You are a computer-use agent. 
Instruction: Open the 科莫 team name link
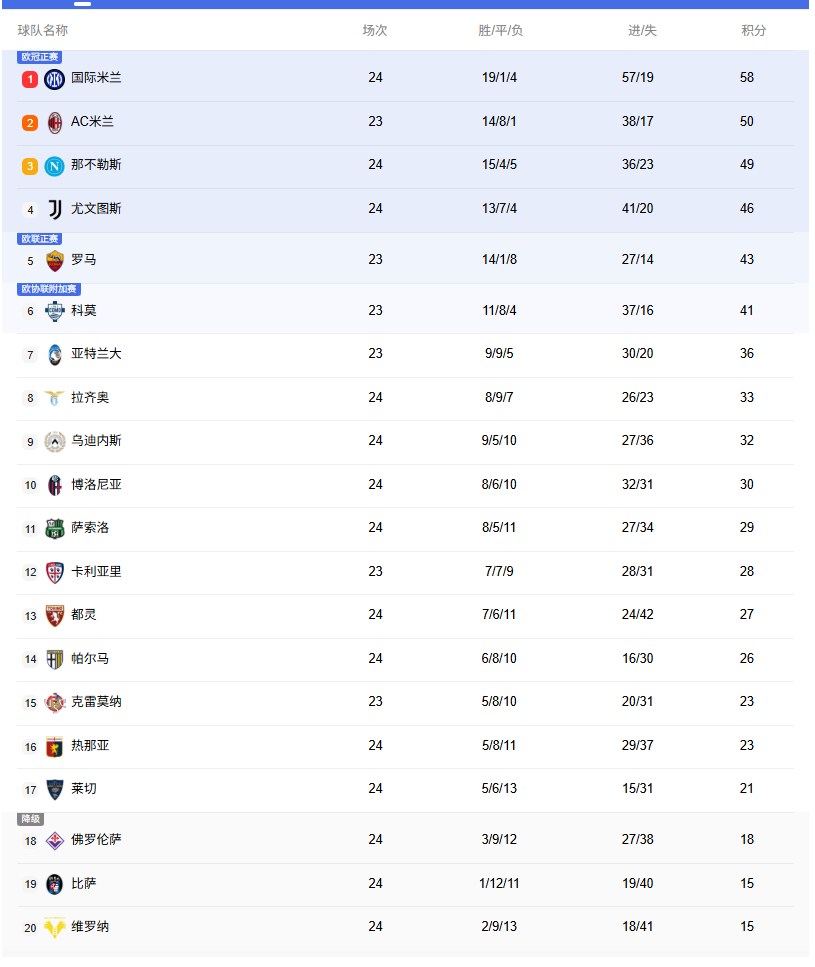pyautogui.click(x=84, y=311)
